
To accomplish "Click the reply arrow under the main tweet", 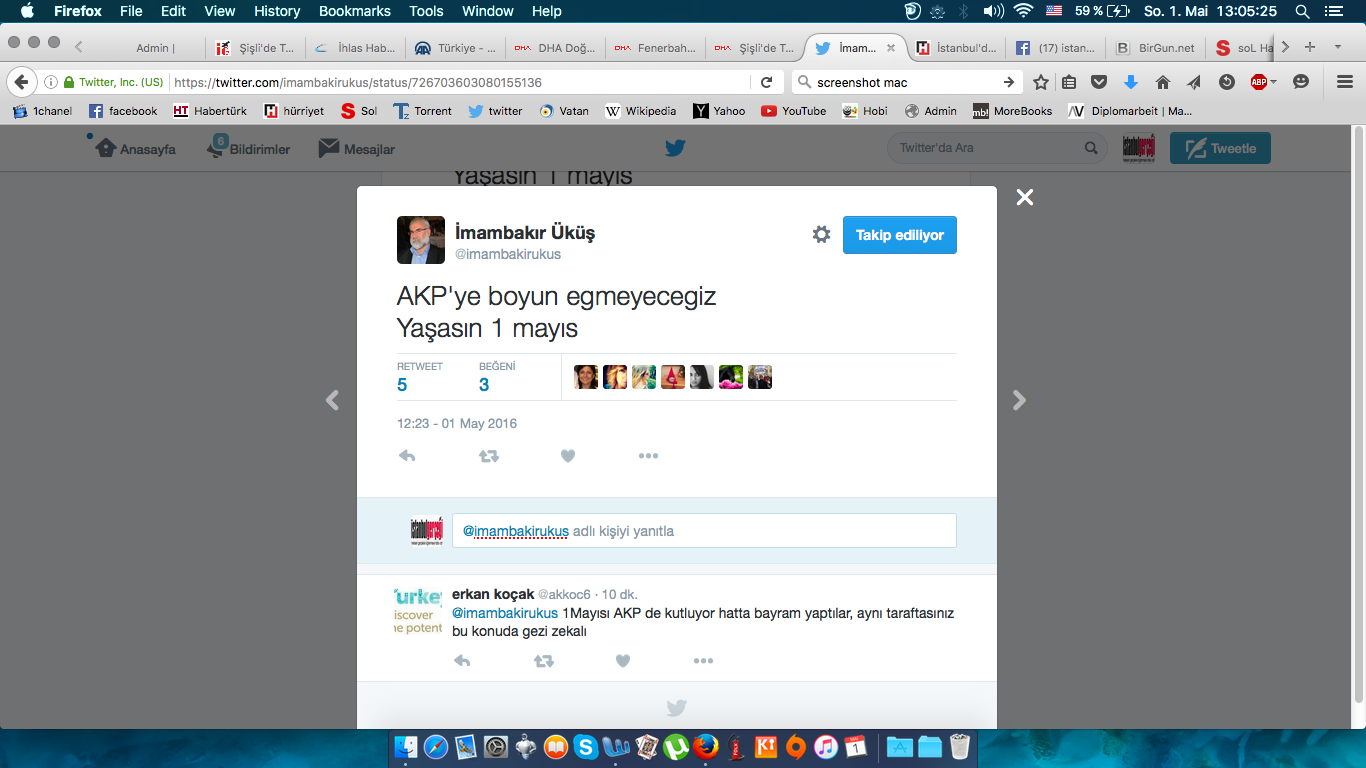I will click(407, 456).
